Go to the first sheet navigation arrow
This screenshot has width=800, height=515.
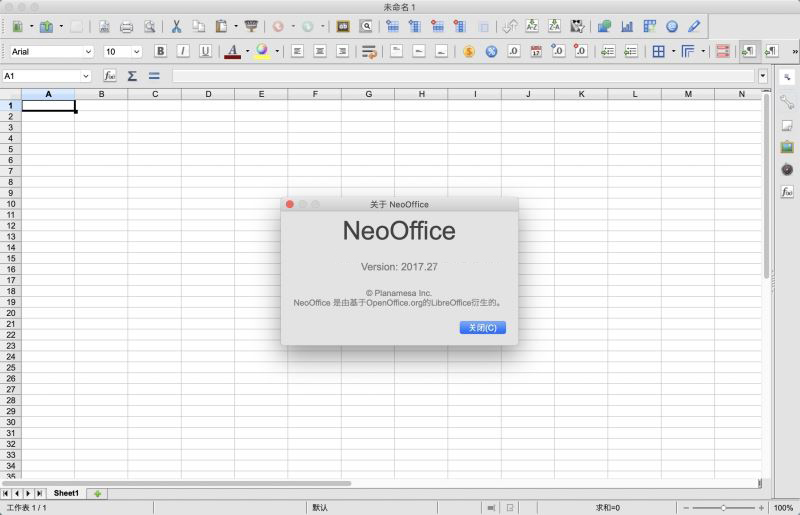coord(6,494)
